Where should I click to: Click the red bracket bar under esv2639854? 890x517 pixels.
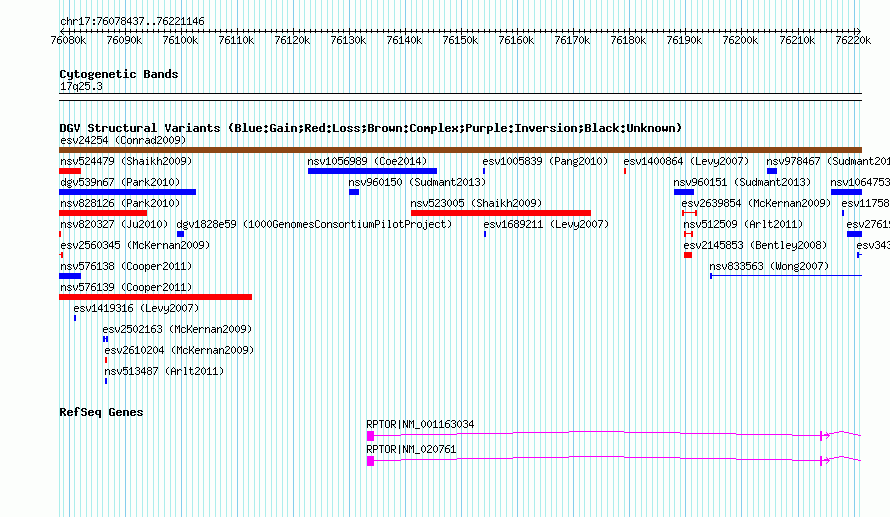[690, 213]
